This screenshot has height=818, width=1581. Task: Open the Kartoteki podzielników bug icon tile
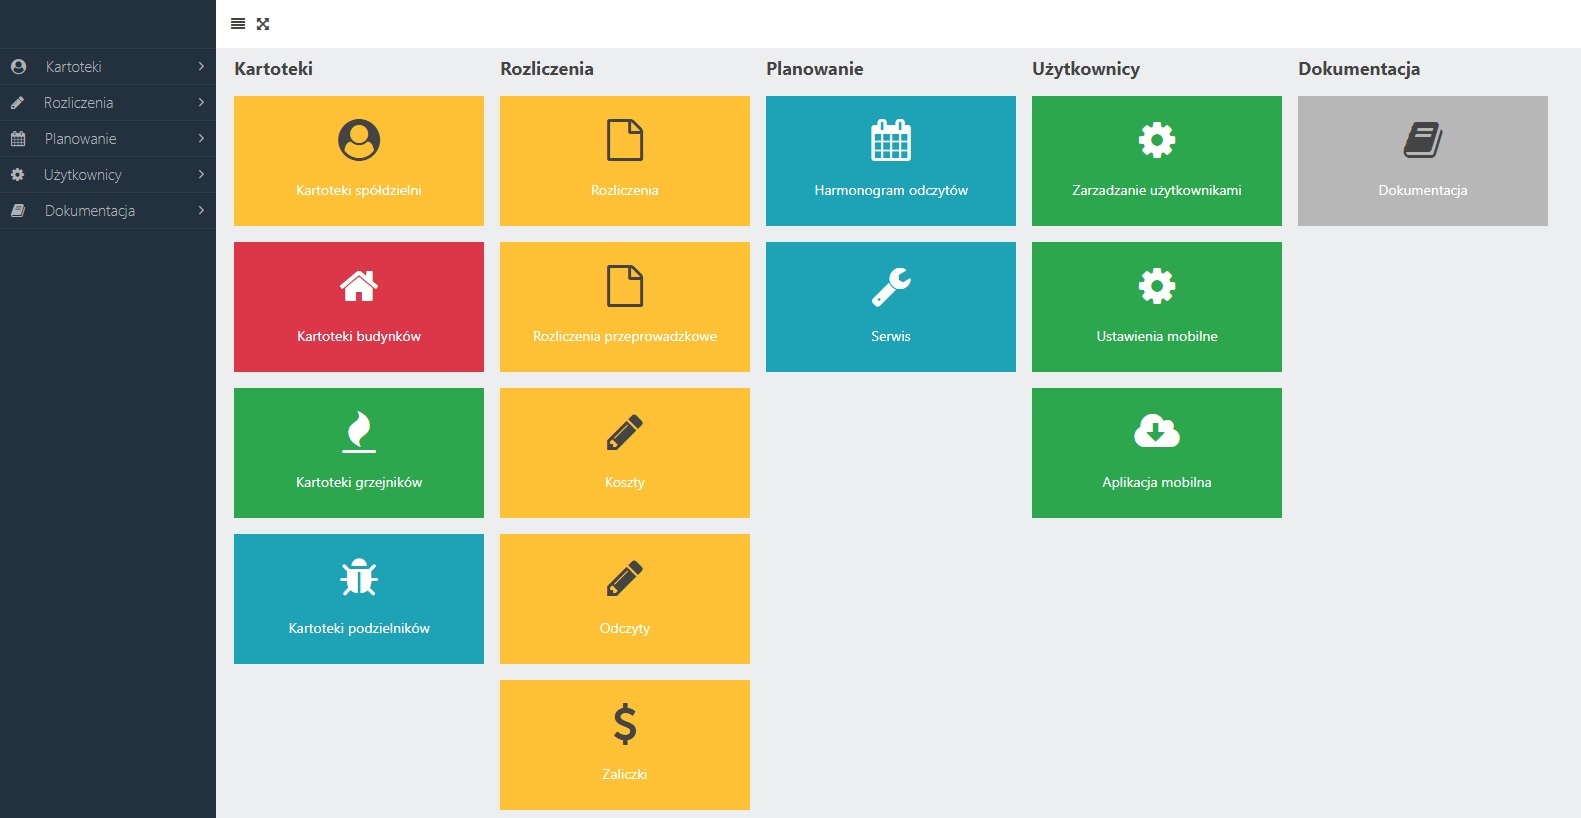point(359,599)
